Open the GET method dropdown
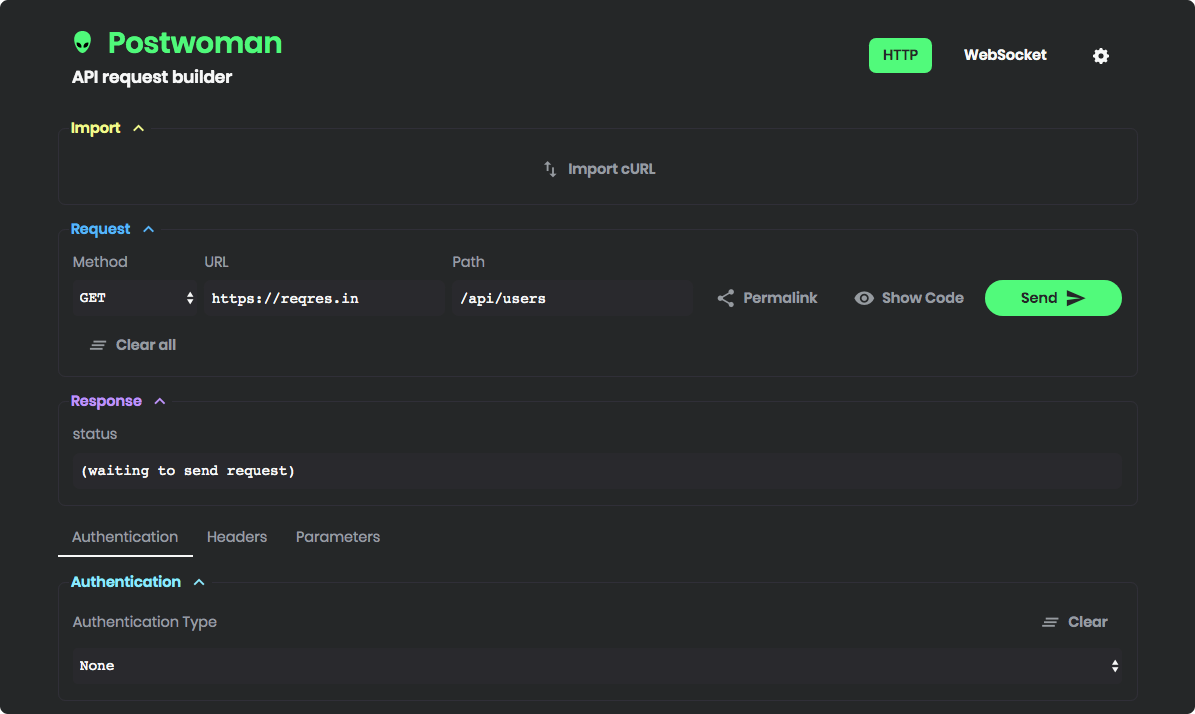 coord(135,298)
